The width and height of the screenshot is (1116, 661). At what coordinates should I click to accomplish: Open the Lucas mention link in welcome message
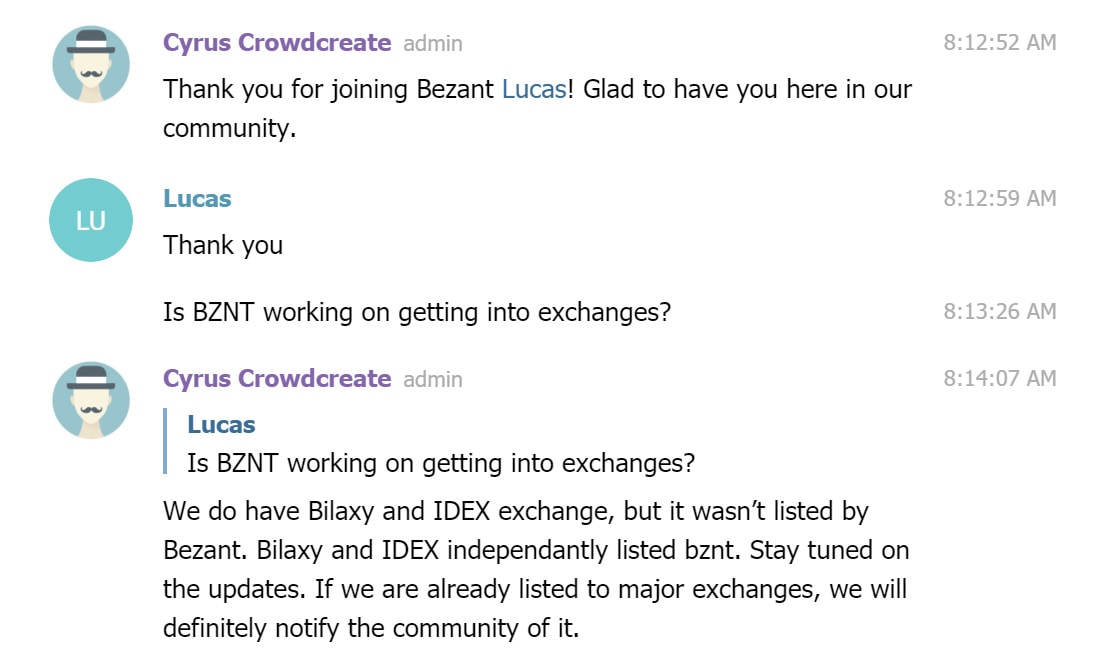pos(534,90)
